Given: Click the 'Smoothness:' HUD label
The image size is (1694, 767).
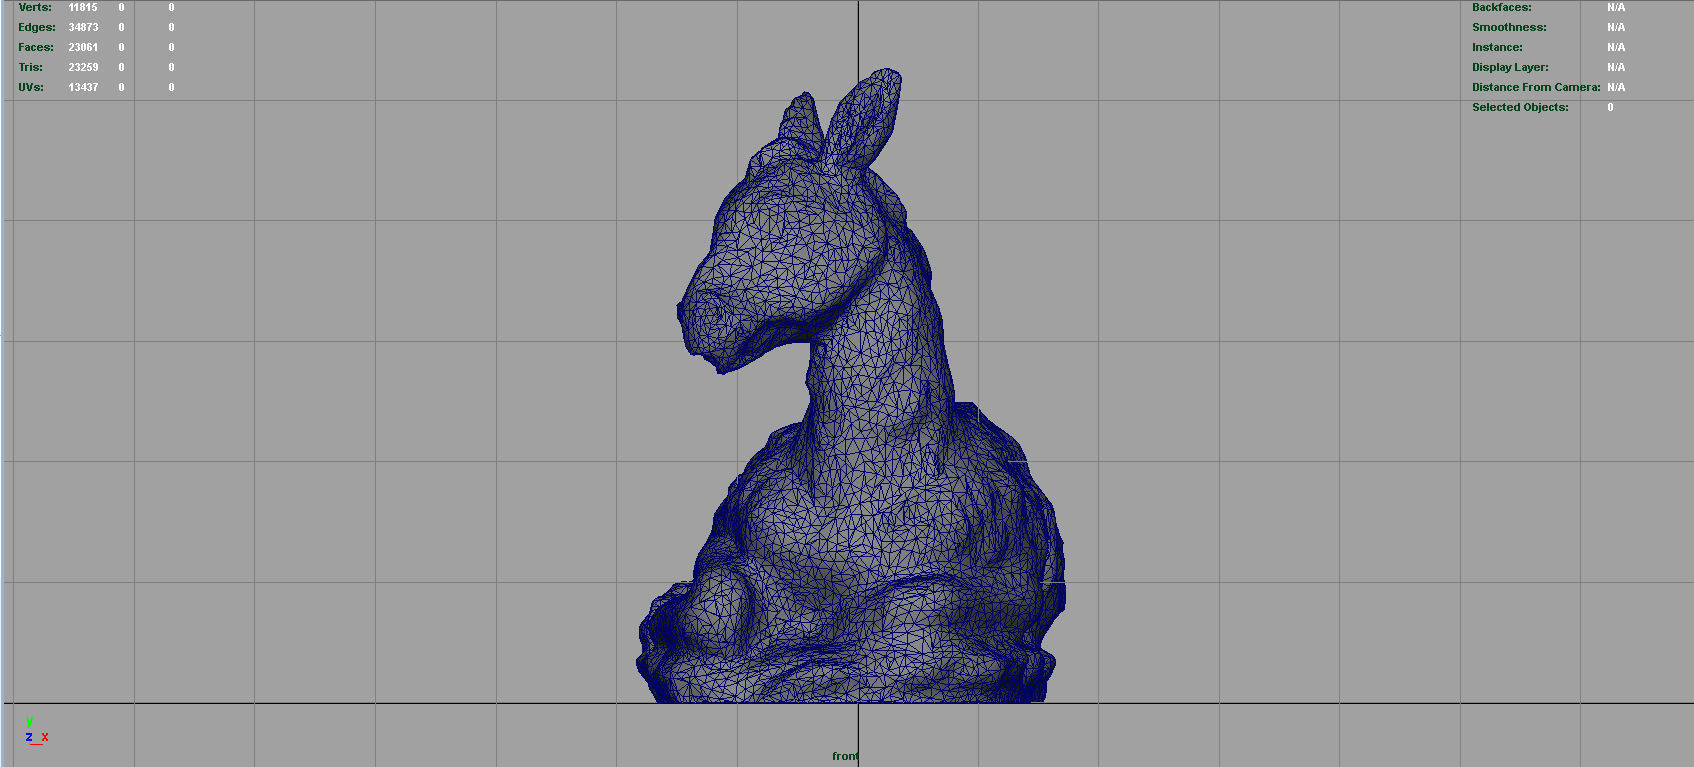Looking at the screenshot, I should [1509, 27].
